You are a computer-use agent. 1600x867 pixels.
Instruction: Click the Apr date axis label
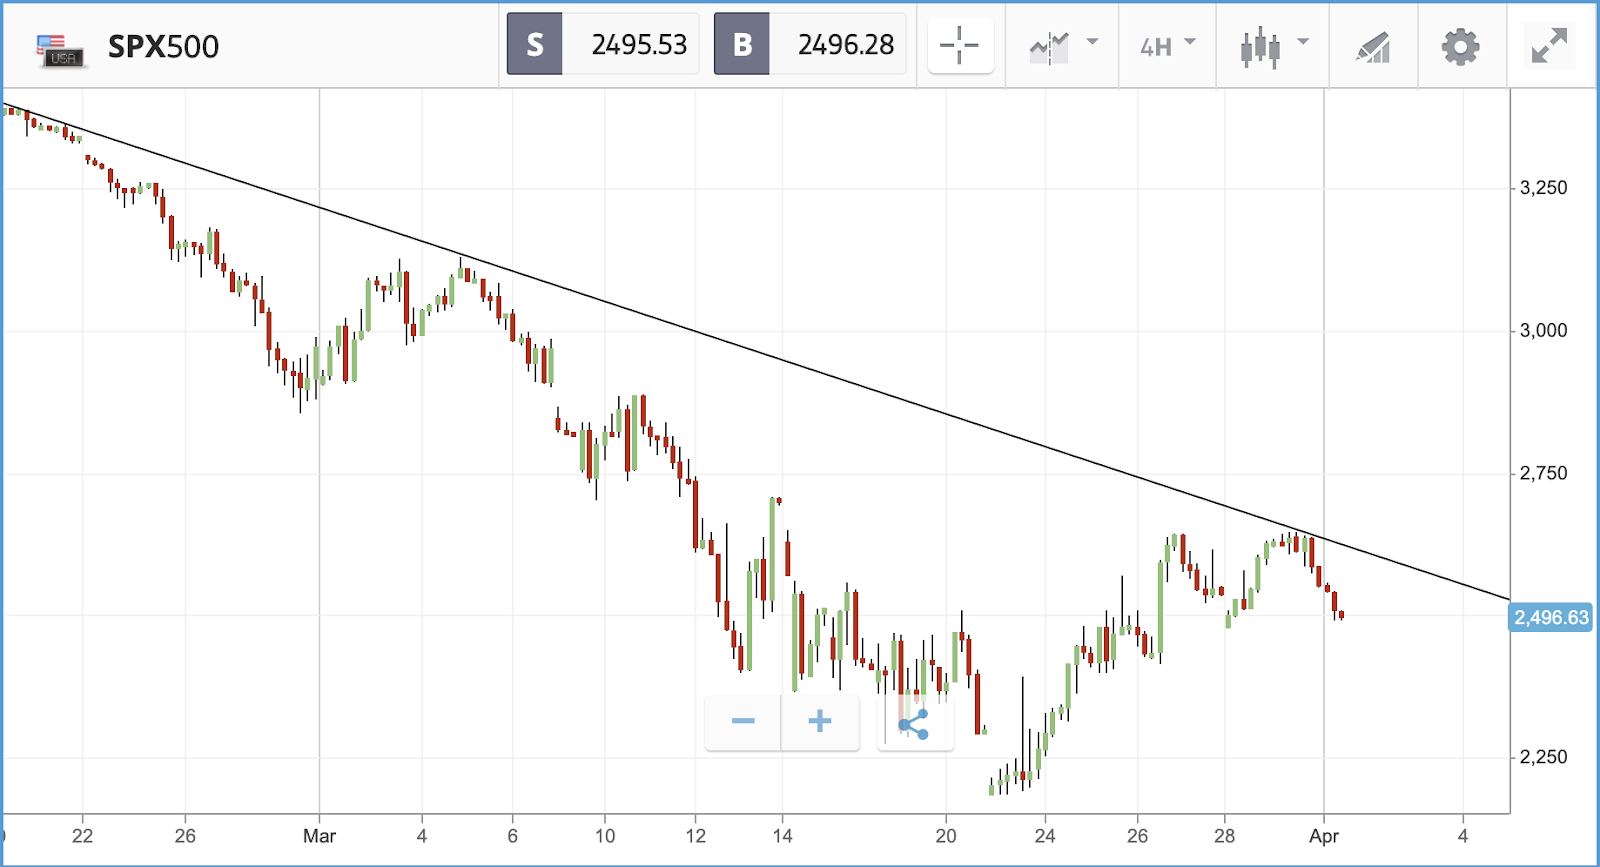(x=1324, y=836)
